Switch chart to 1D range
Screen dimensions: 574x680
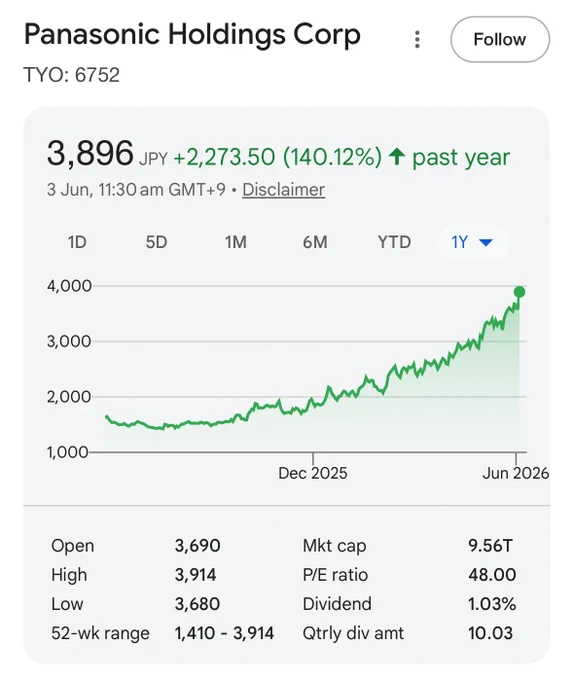tap(77, 242)
